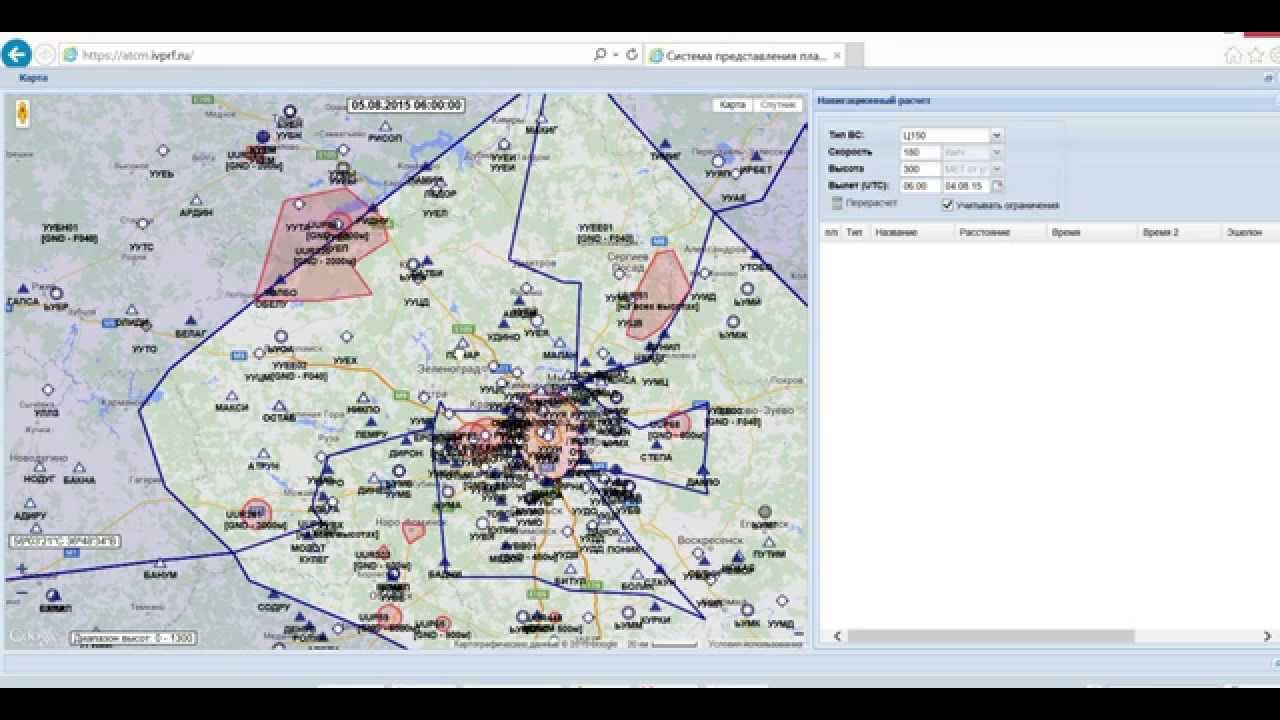Click the scrollbar left arrow in results table
This screenshot has width=1280, height=720.
pos(837,636)
